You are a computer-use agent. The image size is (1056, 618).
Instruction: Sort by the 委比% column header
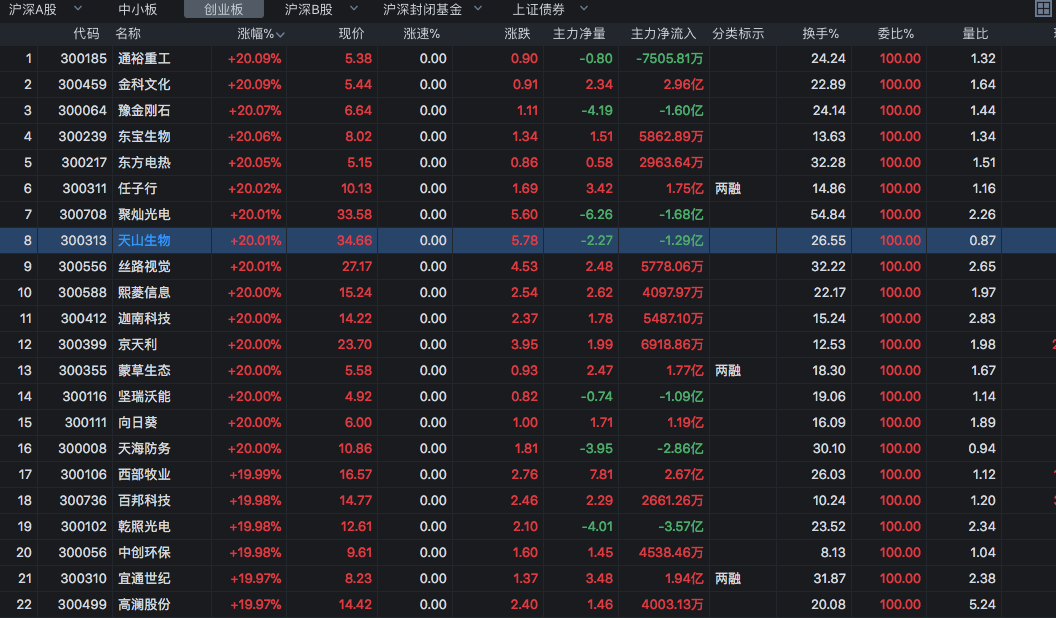tap(896, 34)
